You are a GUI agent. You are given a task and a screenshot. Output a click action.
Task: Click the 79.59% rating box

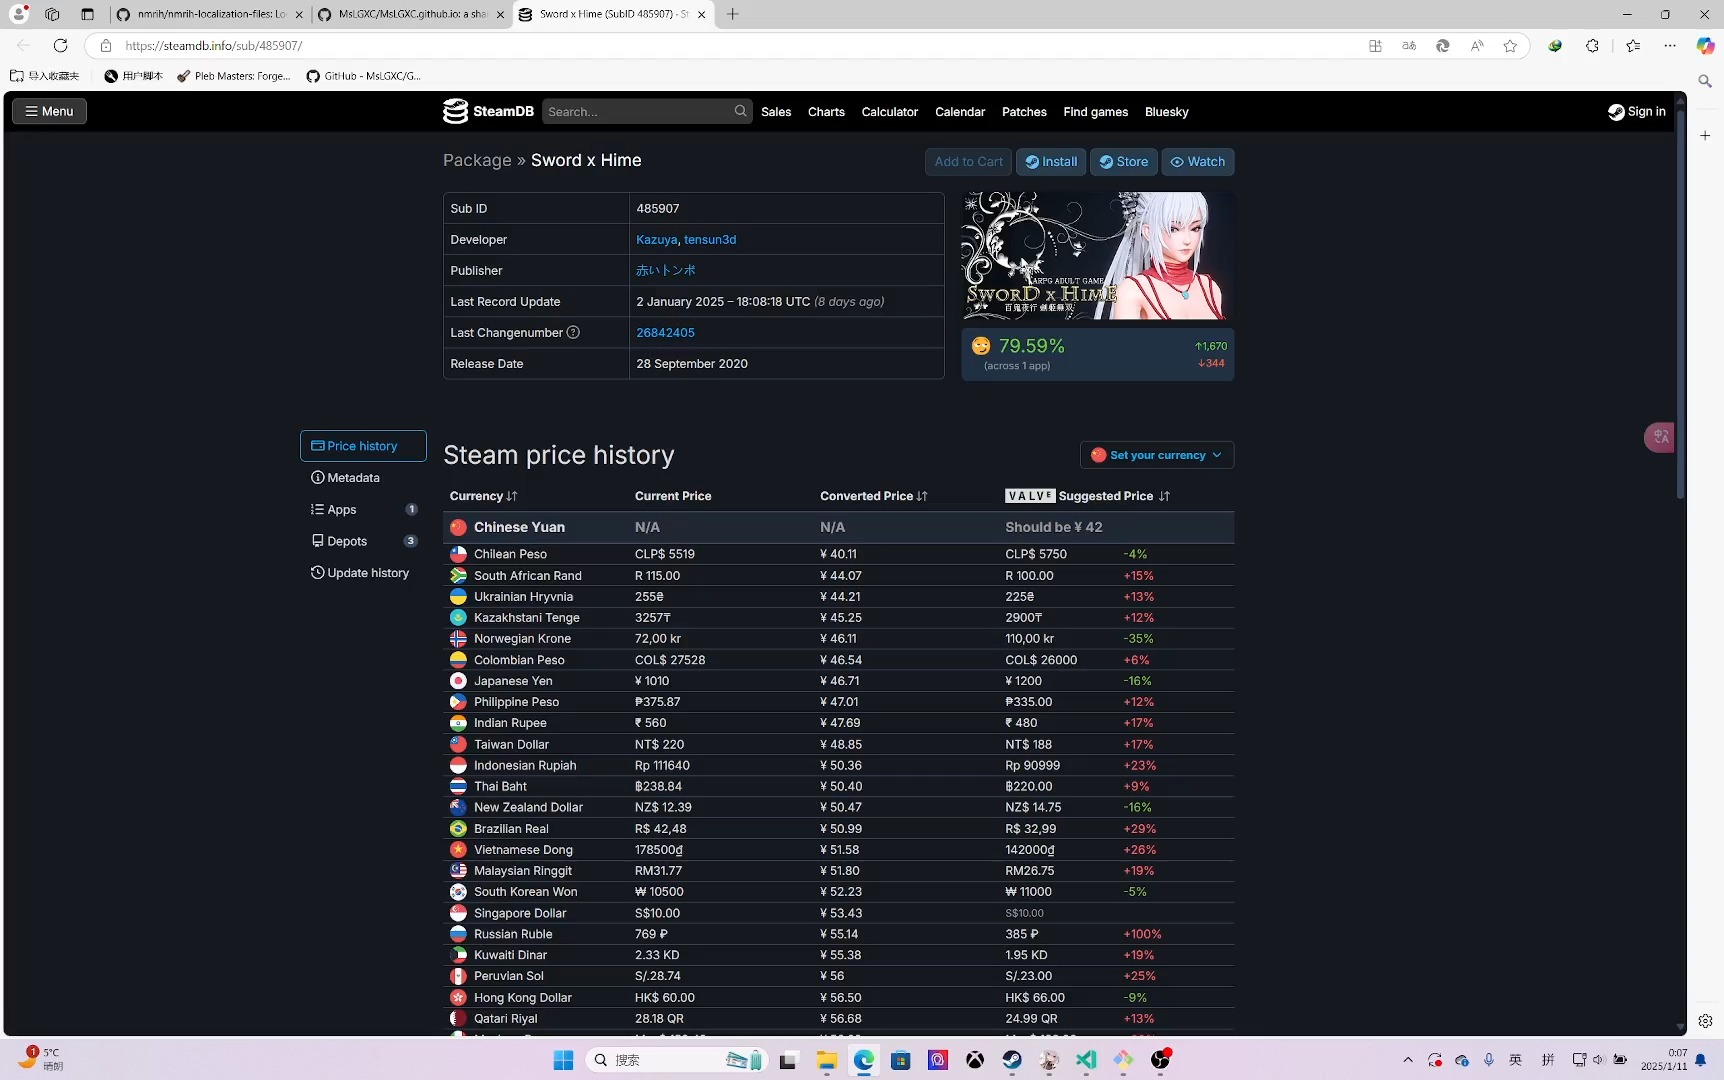pos(1097,354)
